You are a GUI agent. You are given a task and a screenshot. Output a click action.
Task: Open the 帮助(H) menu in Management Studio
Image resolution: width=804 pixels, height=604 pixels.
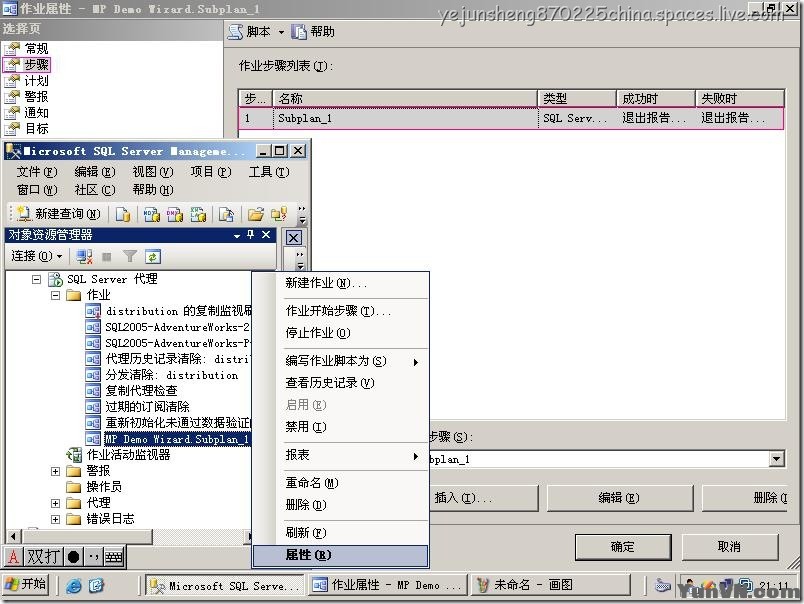153,190
